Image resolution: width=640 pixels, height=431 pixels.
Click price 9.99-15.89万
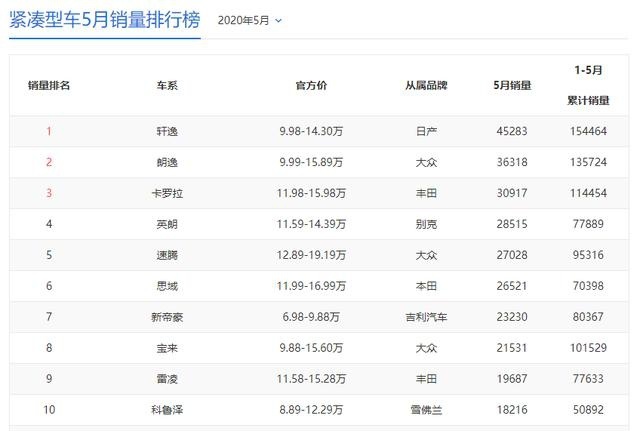click(x=311, y=162)
